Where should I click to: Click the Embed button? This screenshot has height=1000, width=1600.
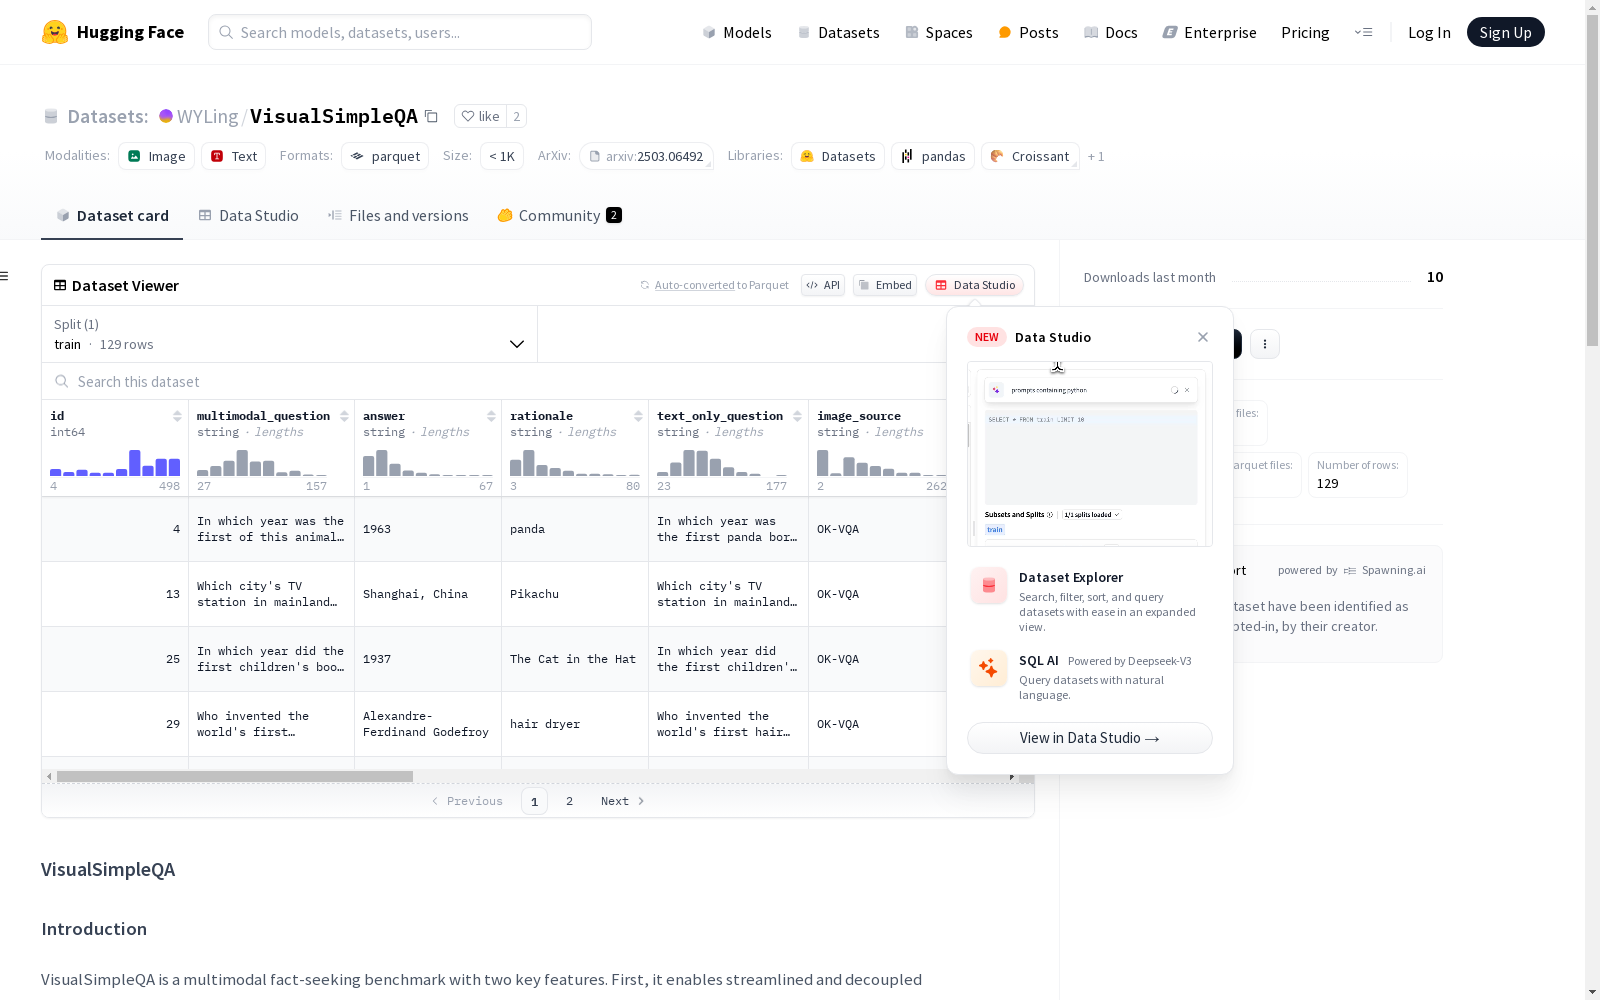885,285
